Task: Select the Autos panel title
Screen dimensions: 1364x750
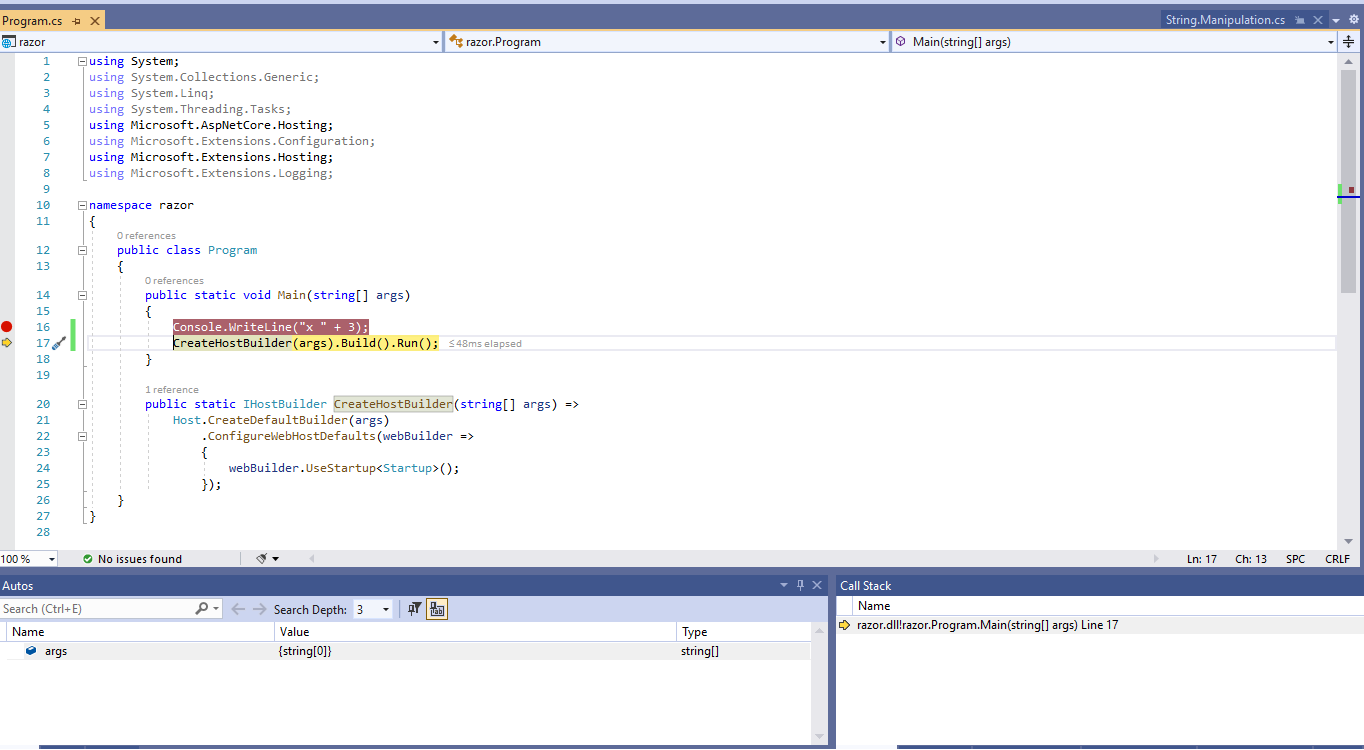Action: click(17, 586)
